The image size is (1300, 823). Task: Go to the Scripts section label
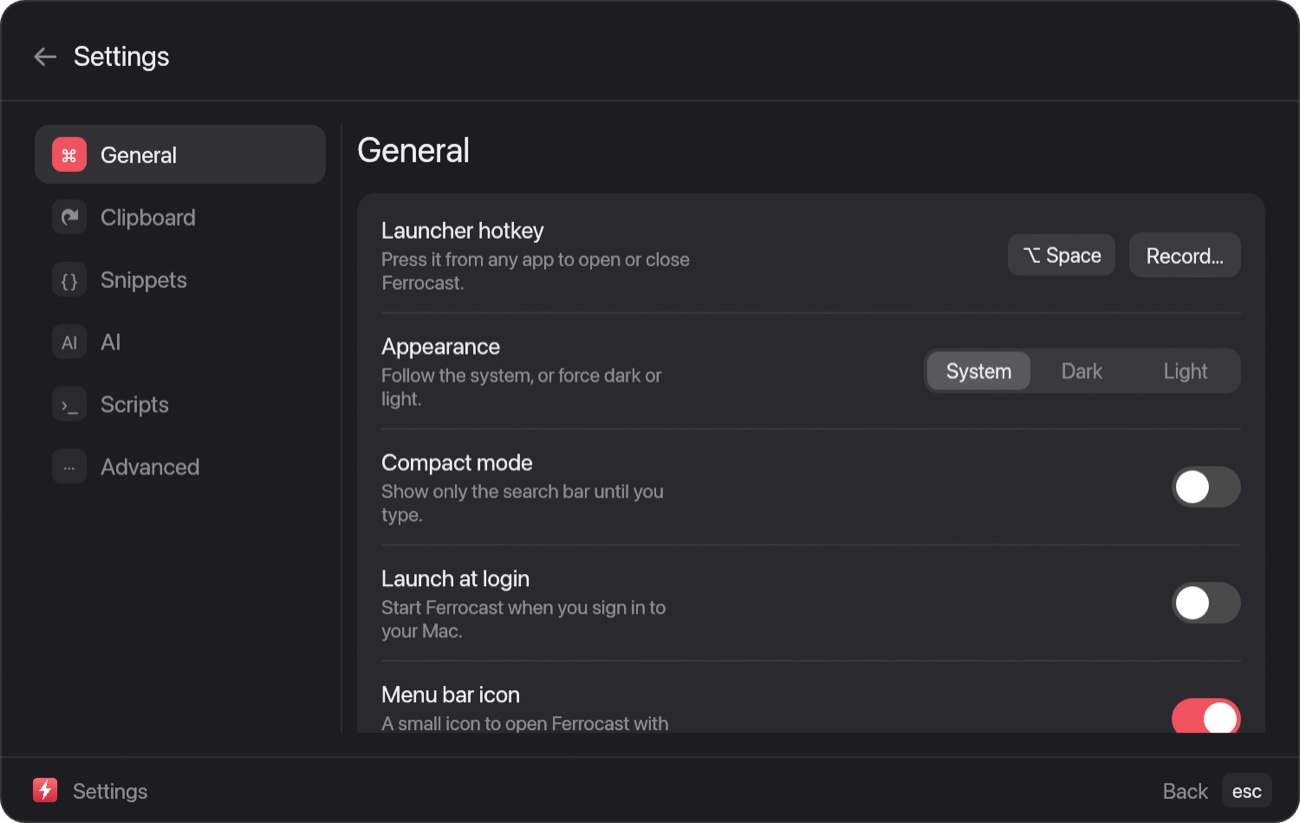pos(135,405)
